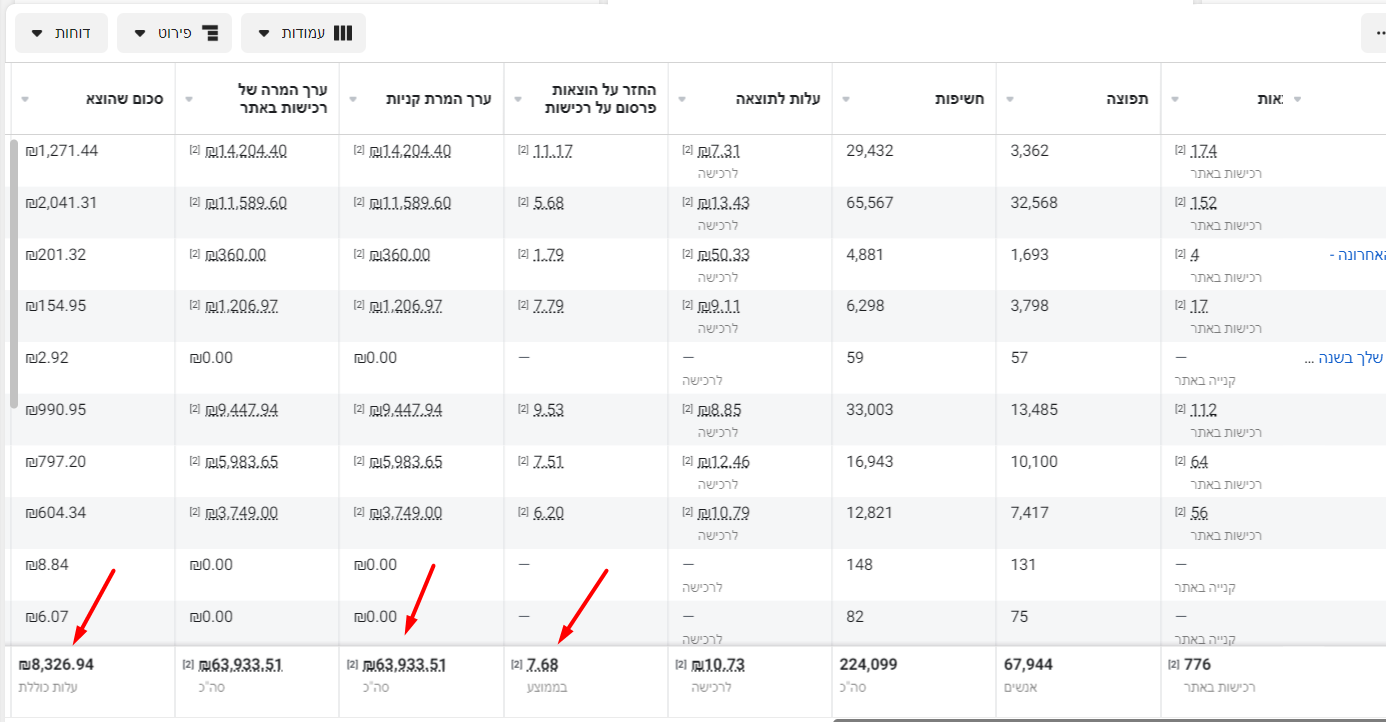Click reach value 32,568

tap(1034, 202)
